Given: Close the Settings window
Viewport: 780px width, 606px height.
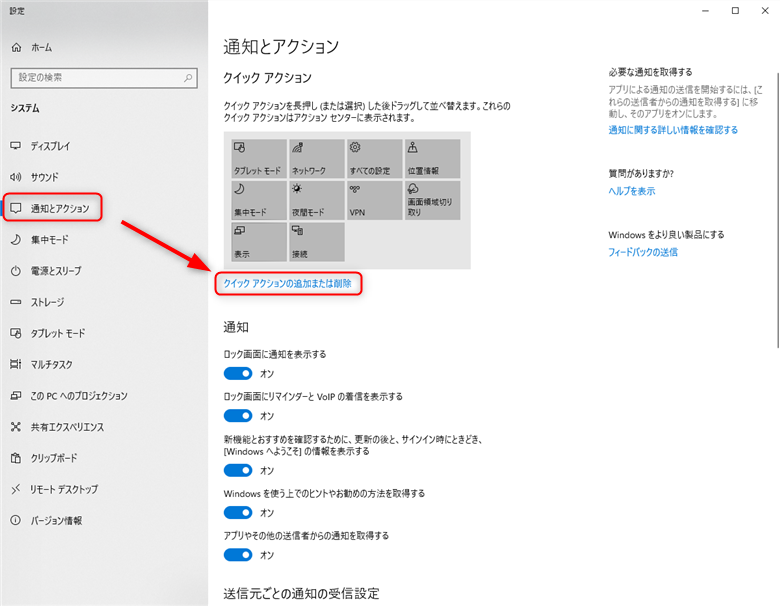Looking at the screenshot, I should pos(765,11).
